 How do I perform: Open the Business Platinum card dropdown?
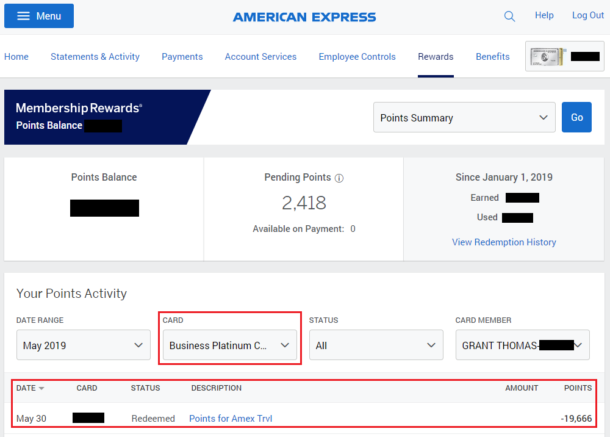coord(230,345)
